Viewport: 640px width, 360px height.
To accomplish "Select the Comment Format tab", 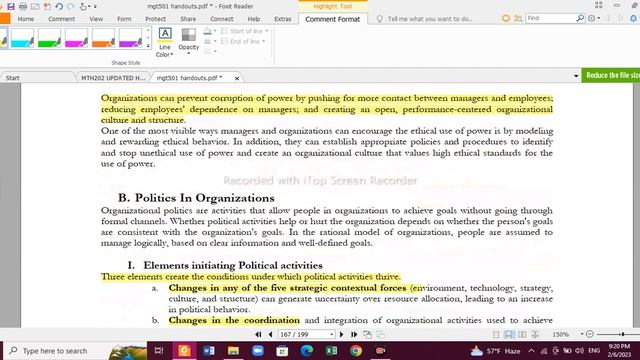I will [333, 19].
